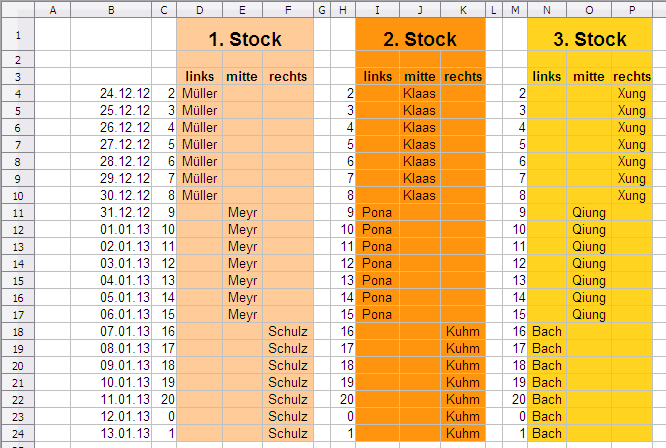This screenshot has width=666, height=448.
Task: Click the 'Schulz' cell in row 18
Action: [288, 331]
